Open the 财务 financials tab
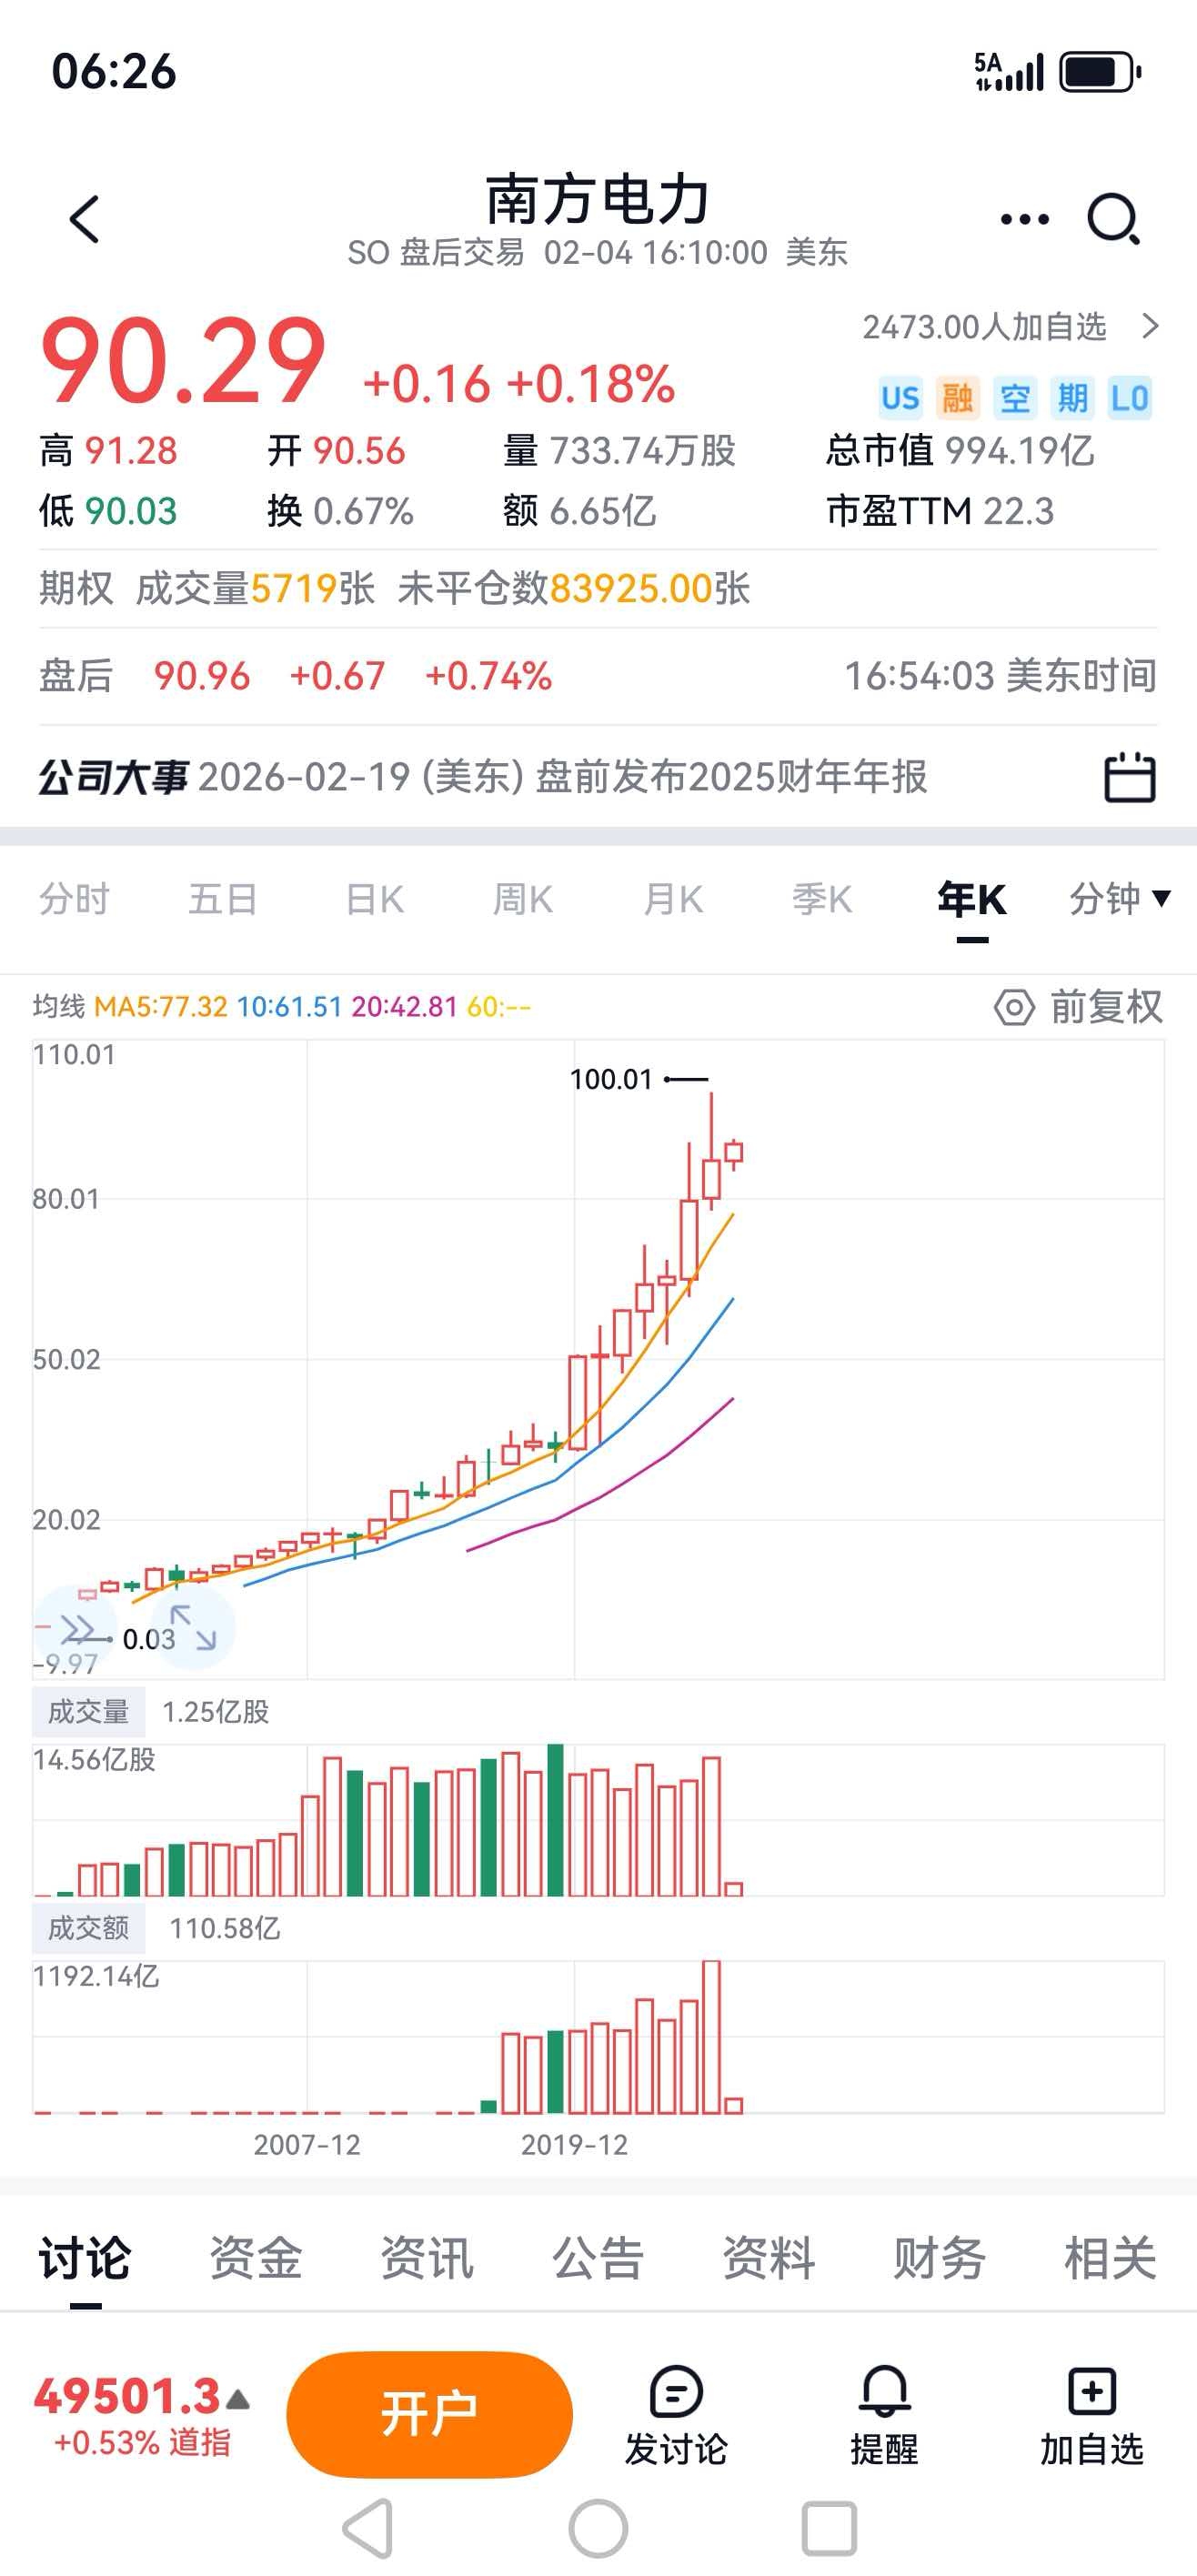Image resolution: width=1197 pixels, height=2576 pixels. (x=939, y=2257)
